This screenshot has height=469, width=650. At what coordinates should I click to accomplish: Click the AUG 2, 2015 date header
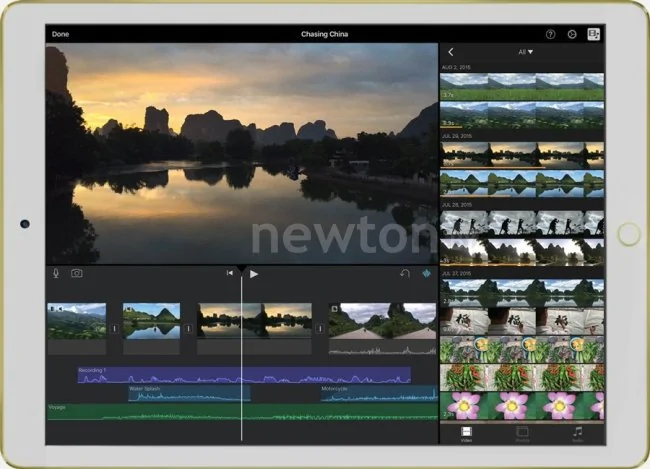(456, 67)
